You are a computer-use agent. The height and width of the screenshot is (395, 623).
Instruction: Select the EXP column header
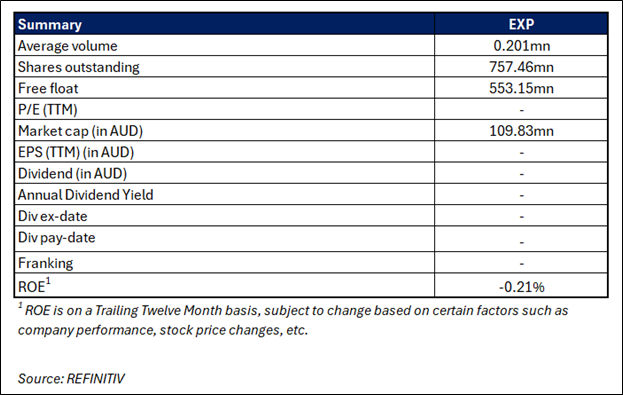click(521, 25)
